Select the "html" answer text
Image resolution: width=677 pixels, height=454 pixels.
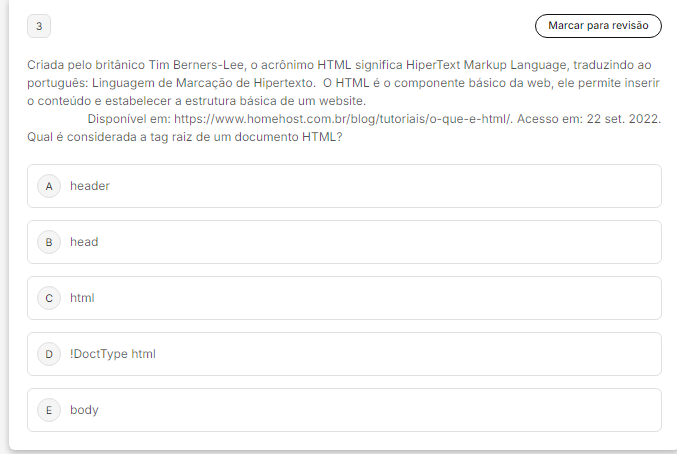82,298
